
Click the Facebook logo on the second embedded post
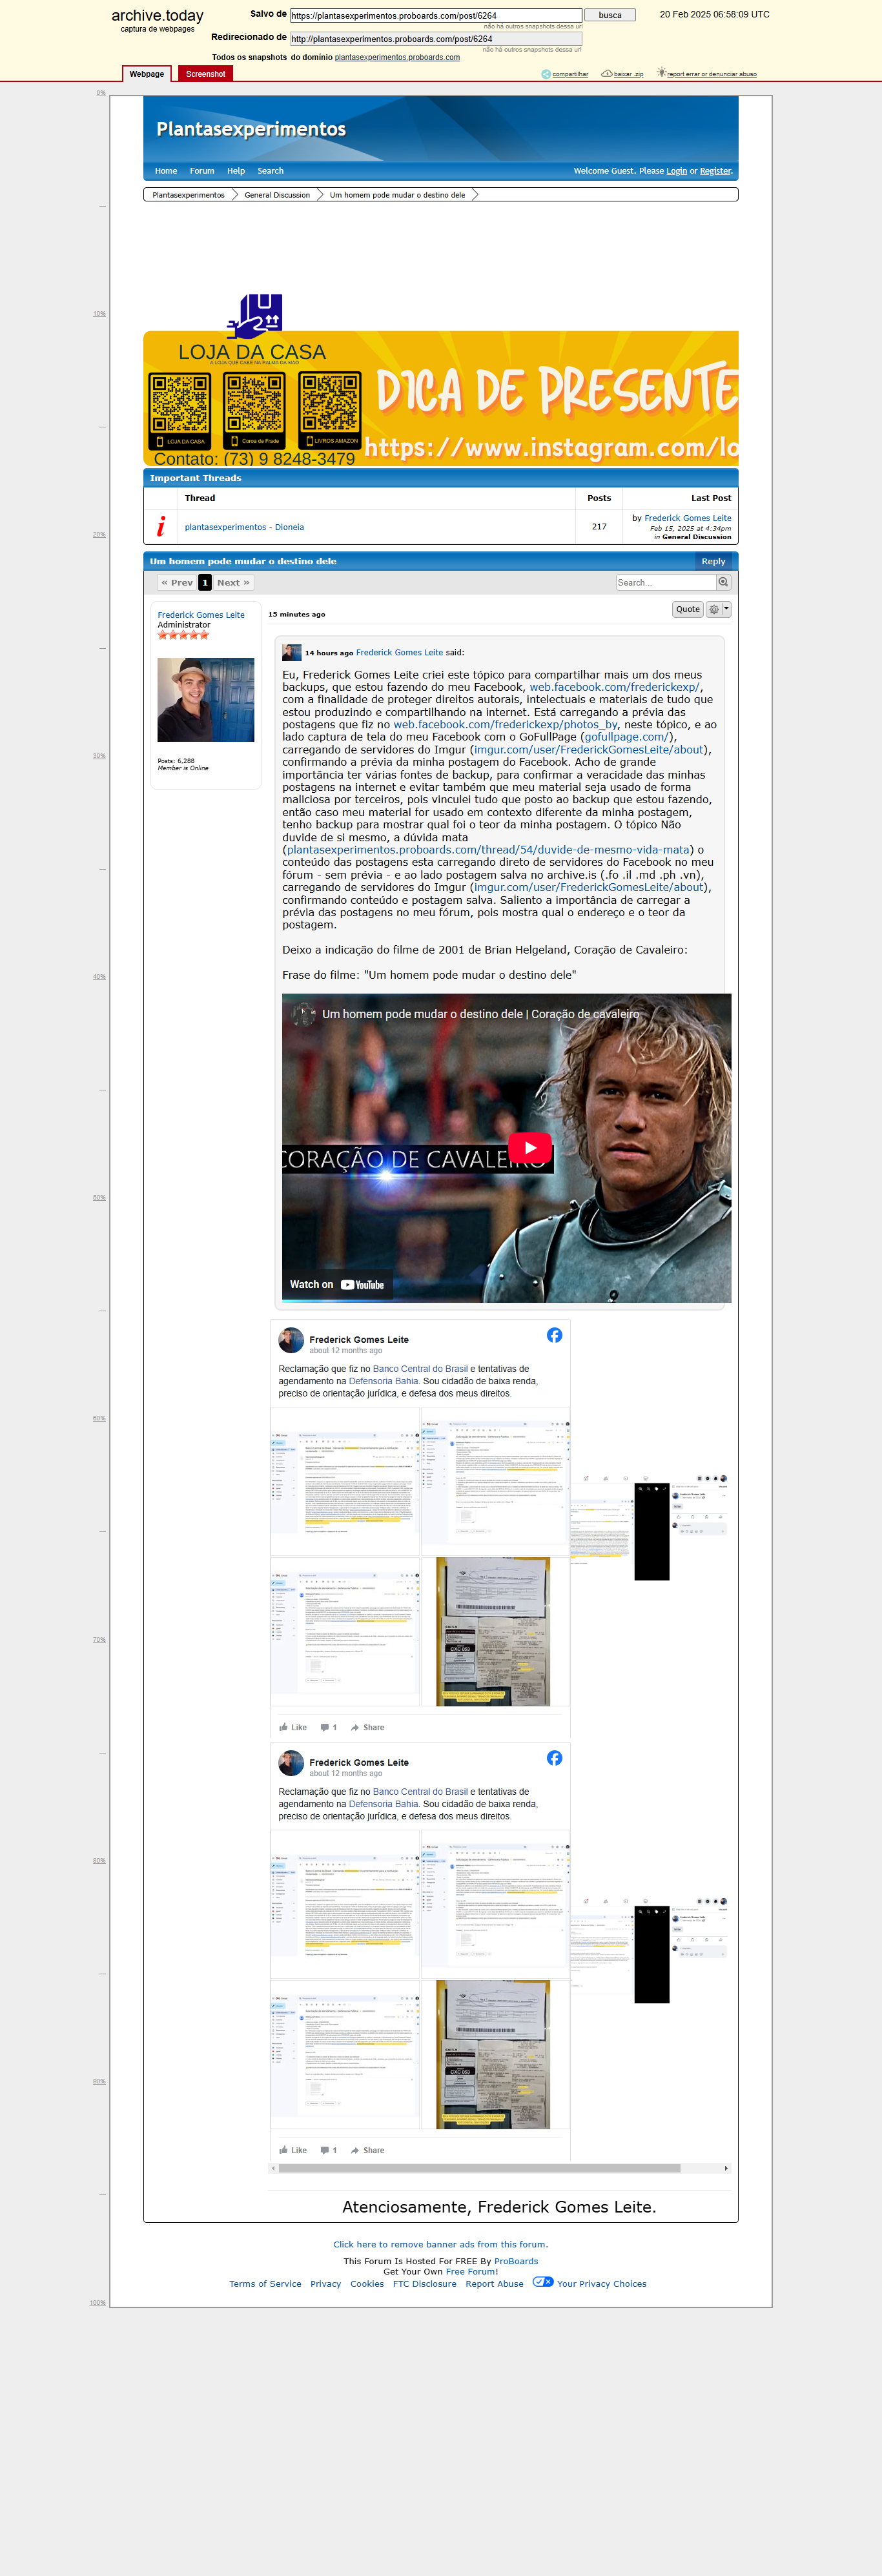pyautogui.click(x=554, y=1759)
